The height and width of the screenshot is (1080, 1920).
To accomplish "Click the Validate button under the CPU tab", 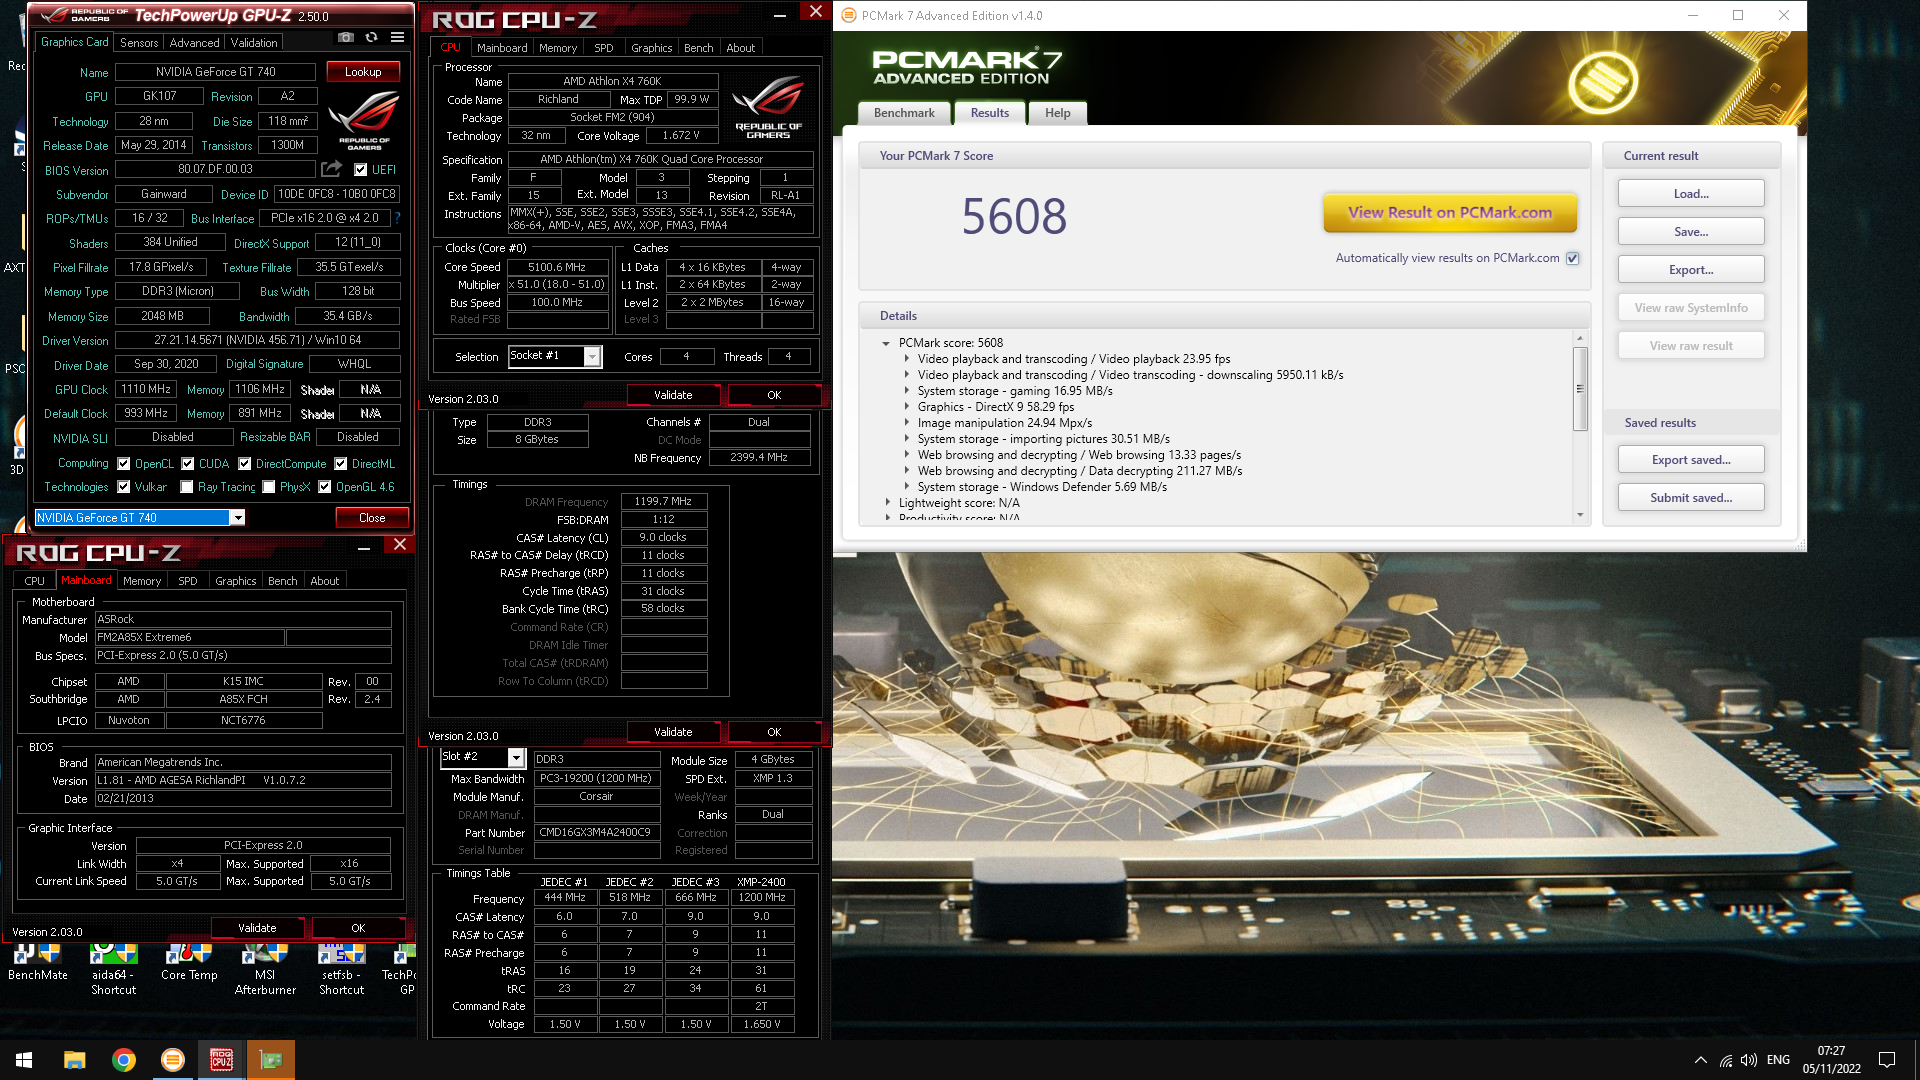I will [673, 395].
